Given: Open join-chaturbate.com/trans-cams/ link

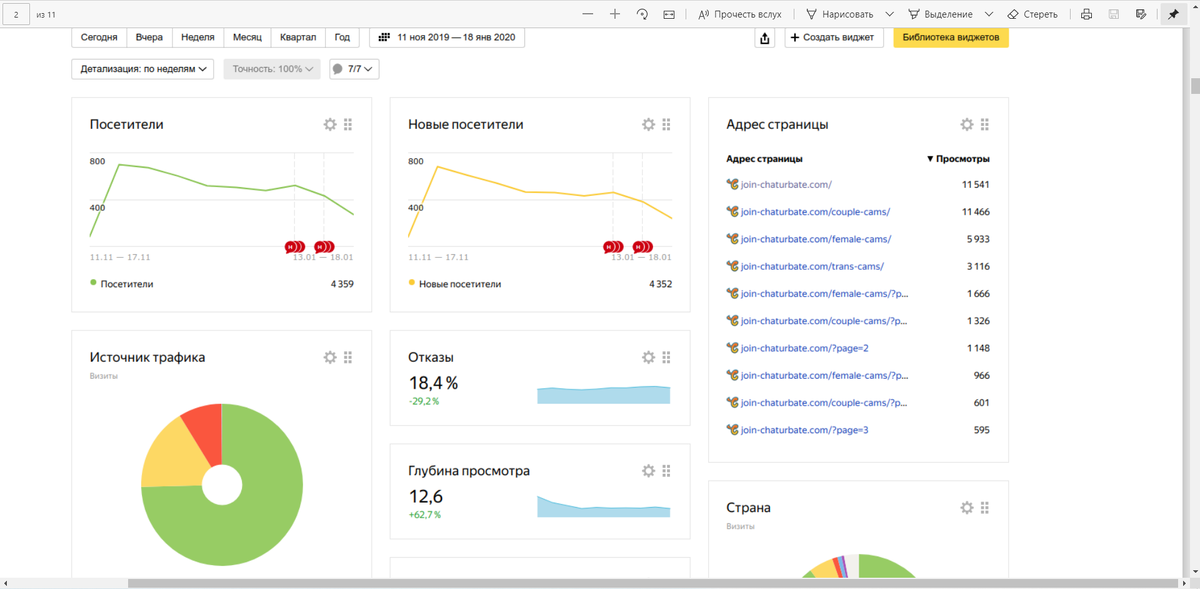Looking at the screenshot, I should (812, 266).
